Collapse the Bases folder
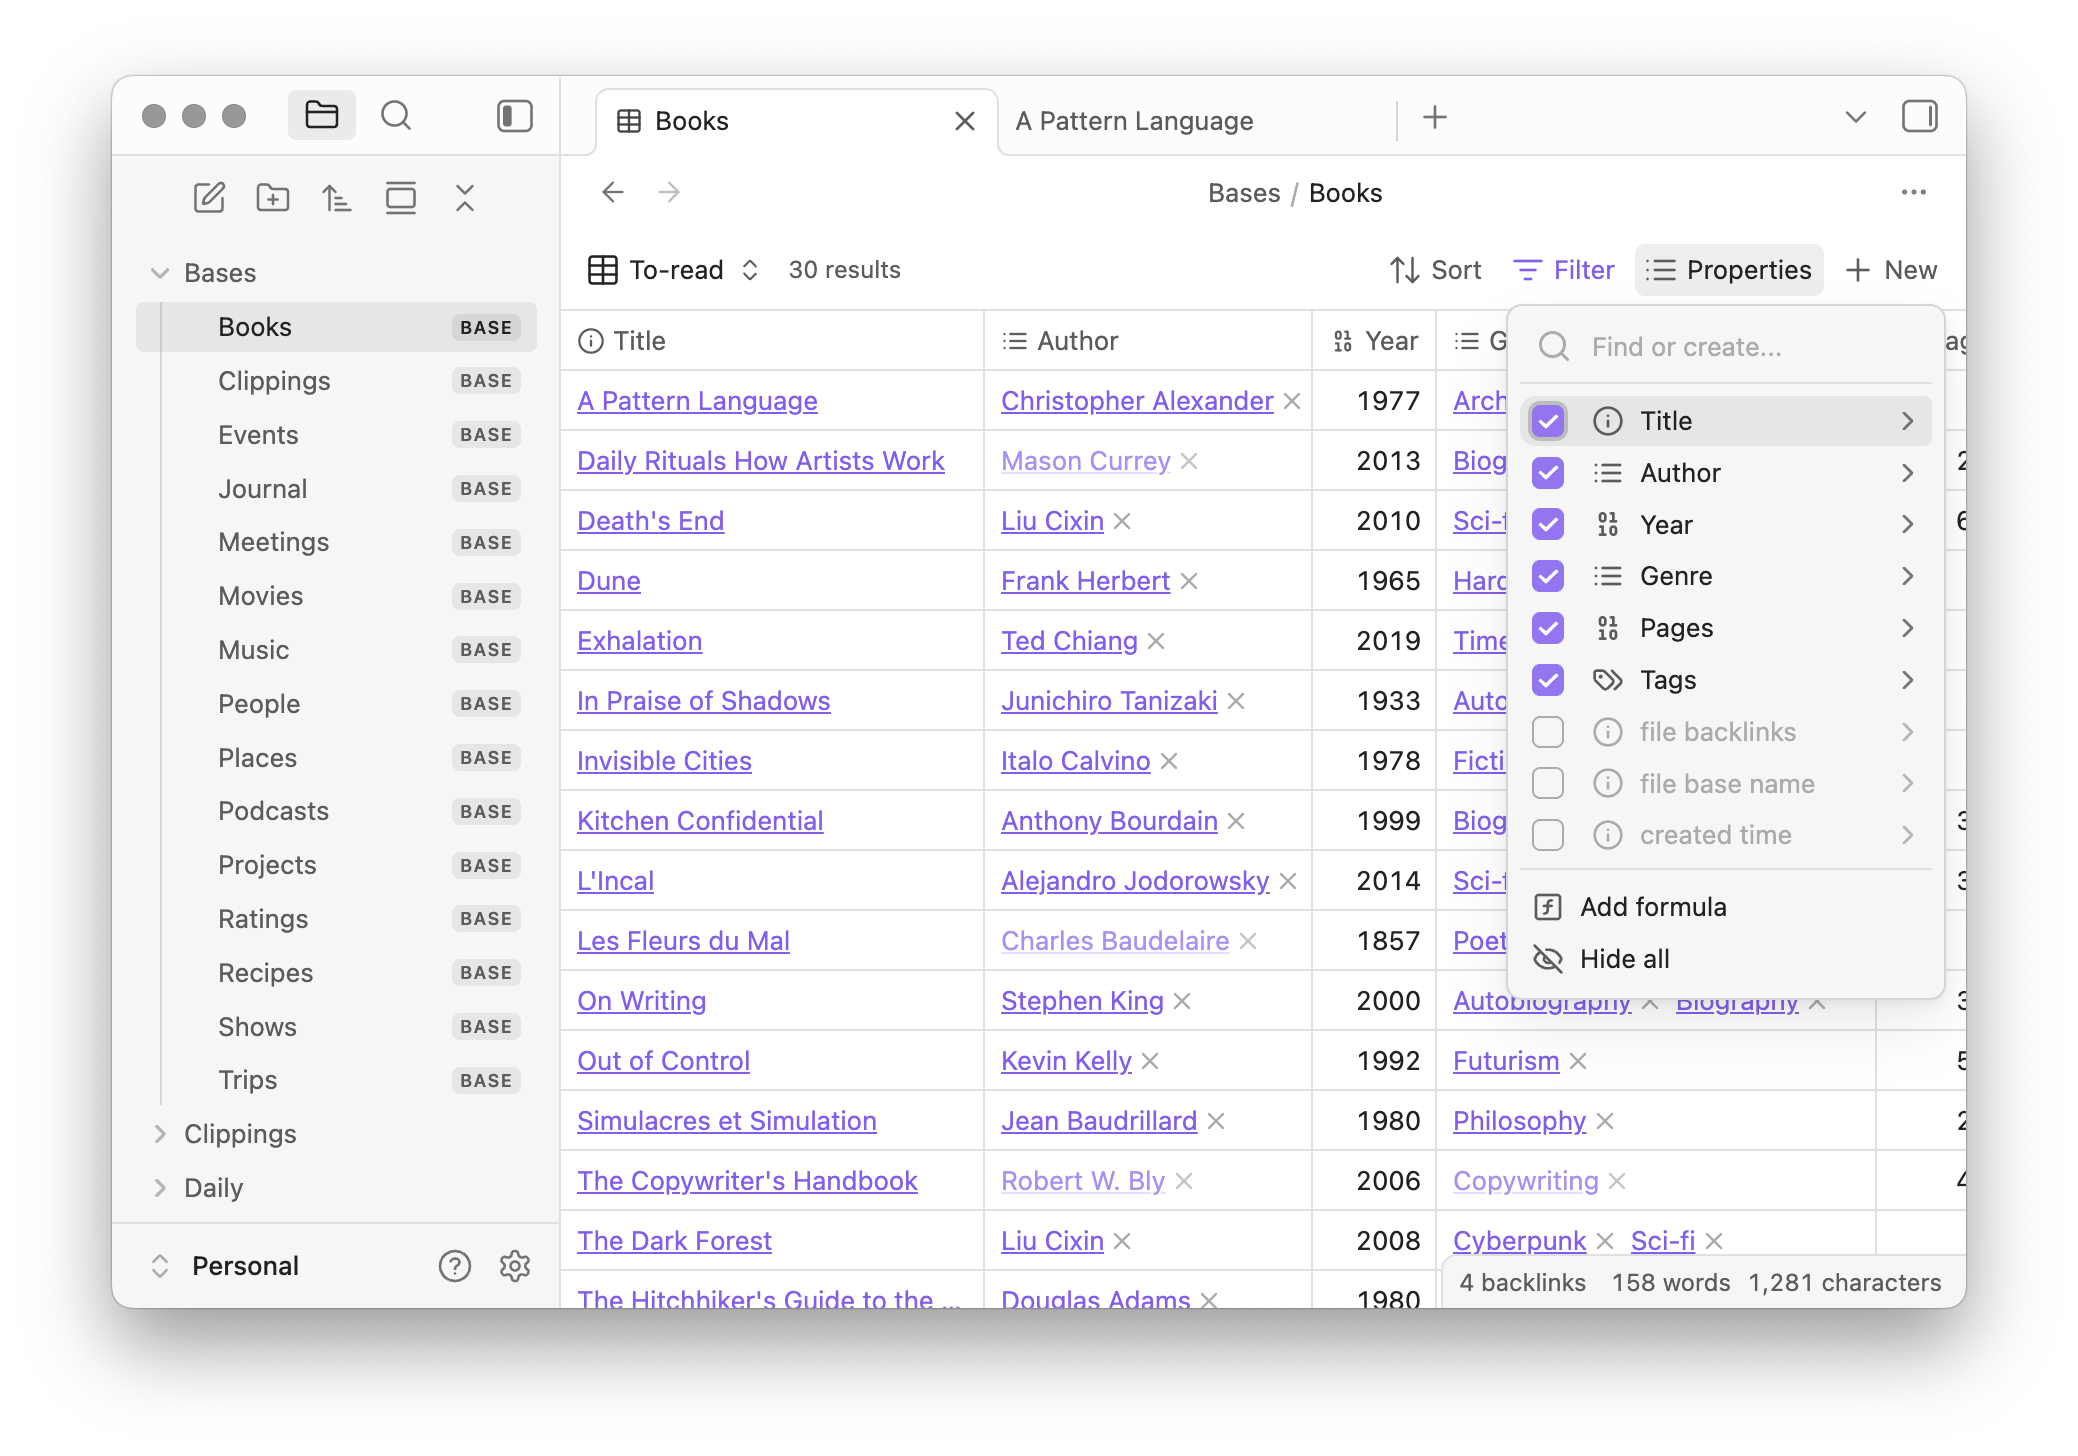This screenshot has height=1456, width=2078. (x=159, y=273)
